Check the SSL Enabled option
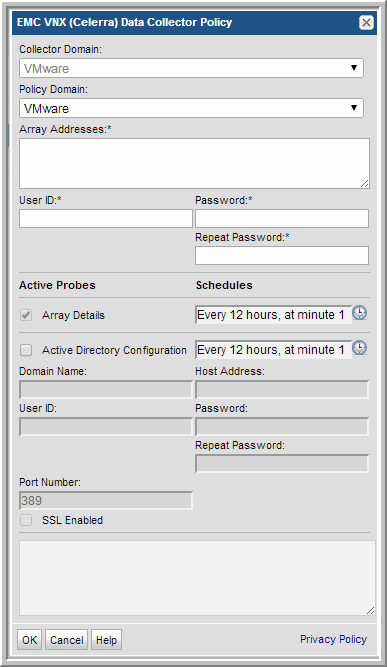Viewport: 387px width, 667px height. click(x=26, y=520)
